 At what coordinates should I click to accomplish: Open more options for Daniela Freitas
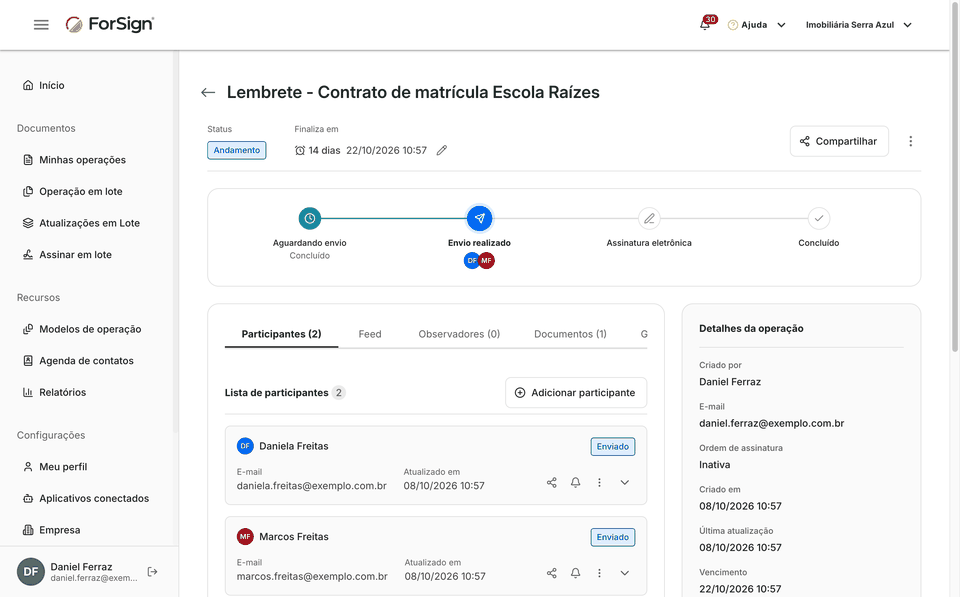pos(599,482)
